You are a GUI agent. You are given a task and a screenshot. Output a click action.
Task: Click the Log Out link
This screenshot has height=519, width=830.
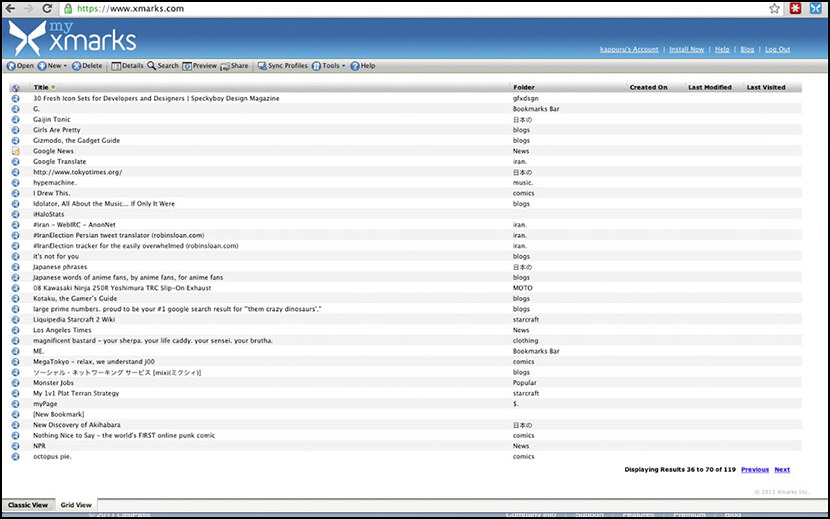(778, 49)
